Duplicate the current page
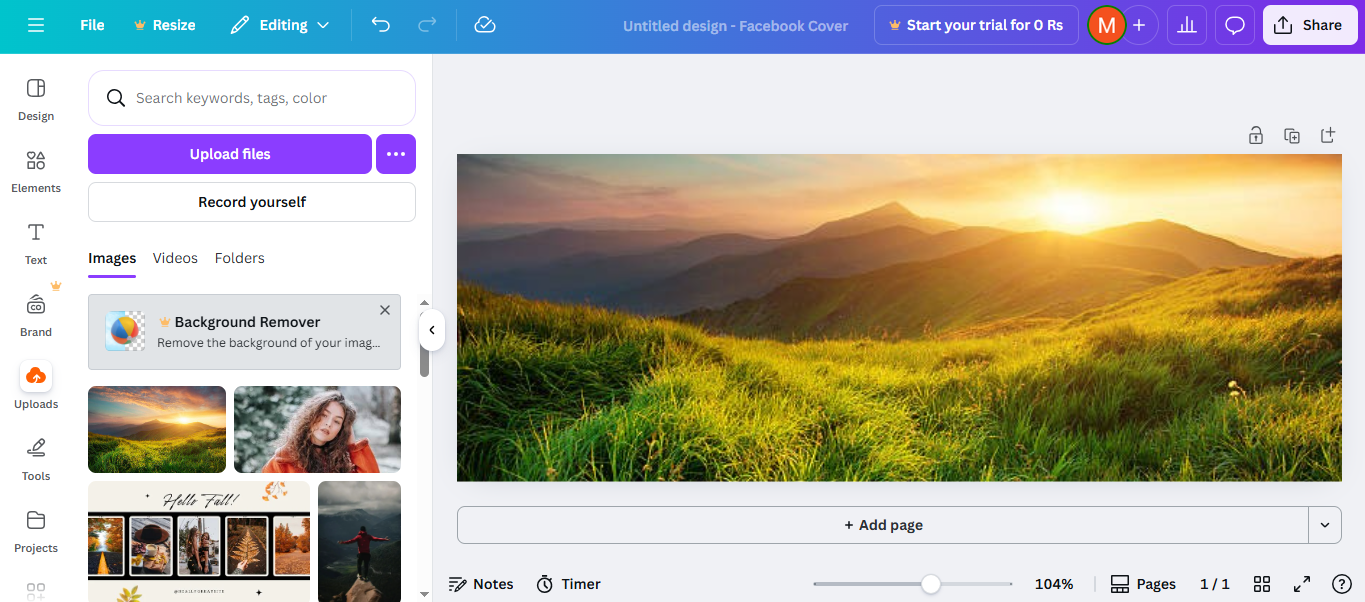 (1292, 135)
